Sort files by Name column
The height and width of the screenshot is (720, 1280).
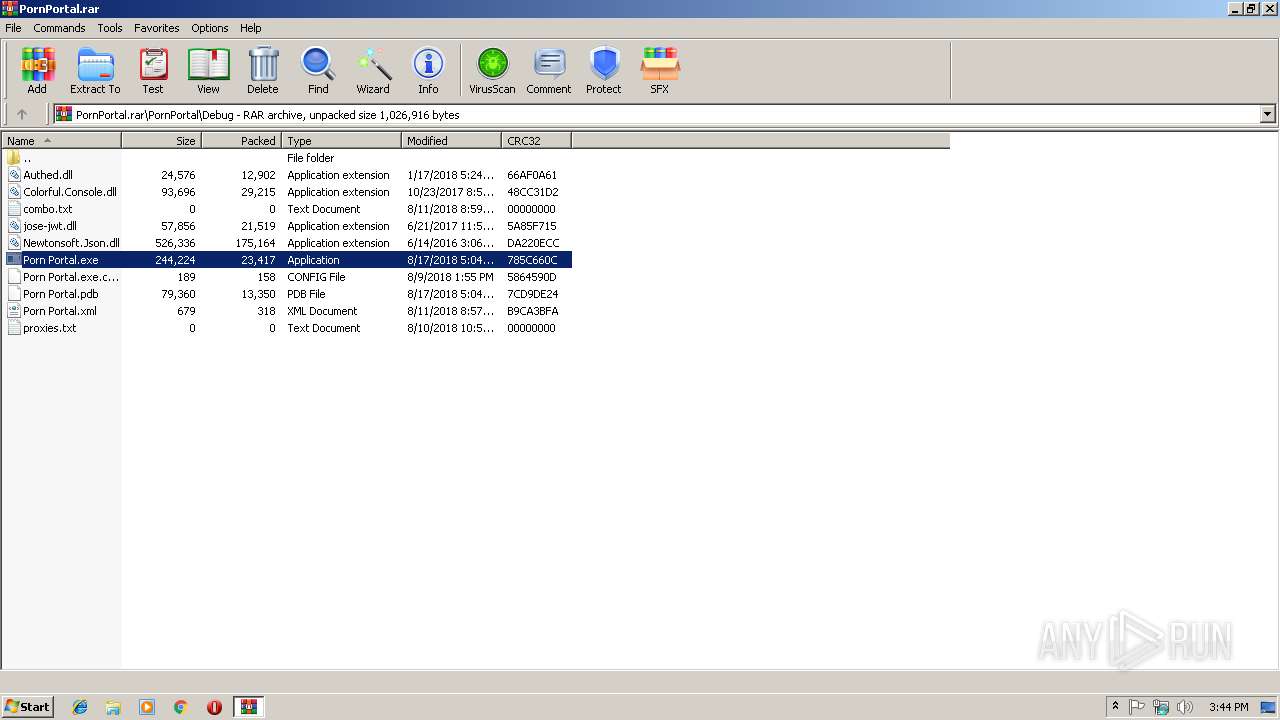click(x=61, y=141)
